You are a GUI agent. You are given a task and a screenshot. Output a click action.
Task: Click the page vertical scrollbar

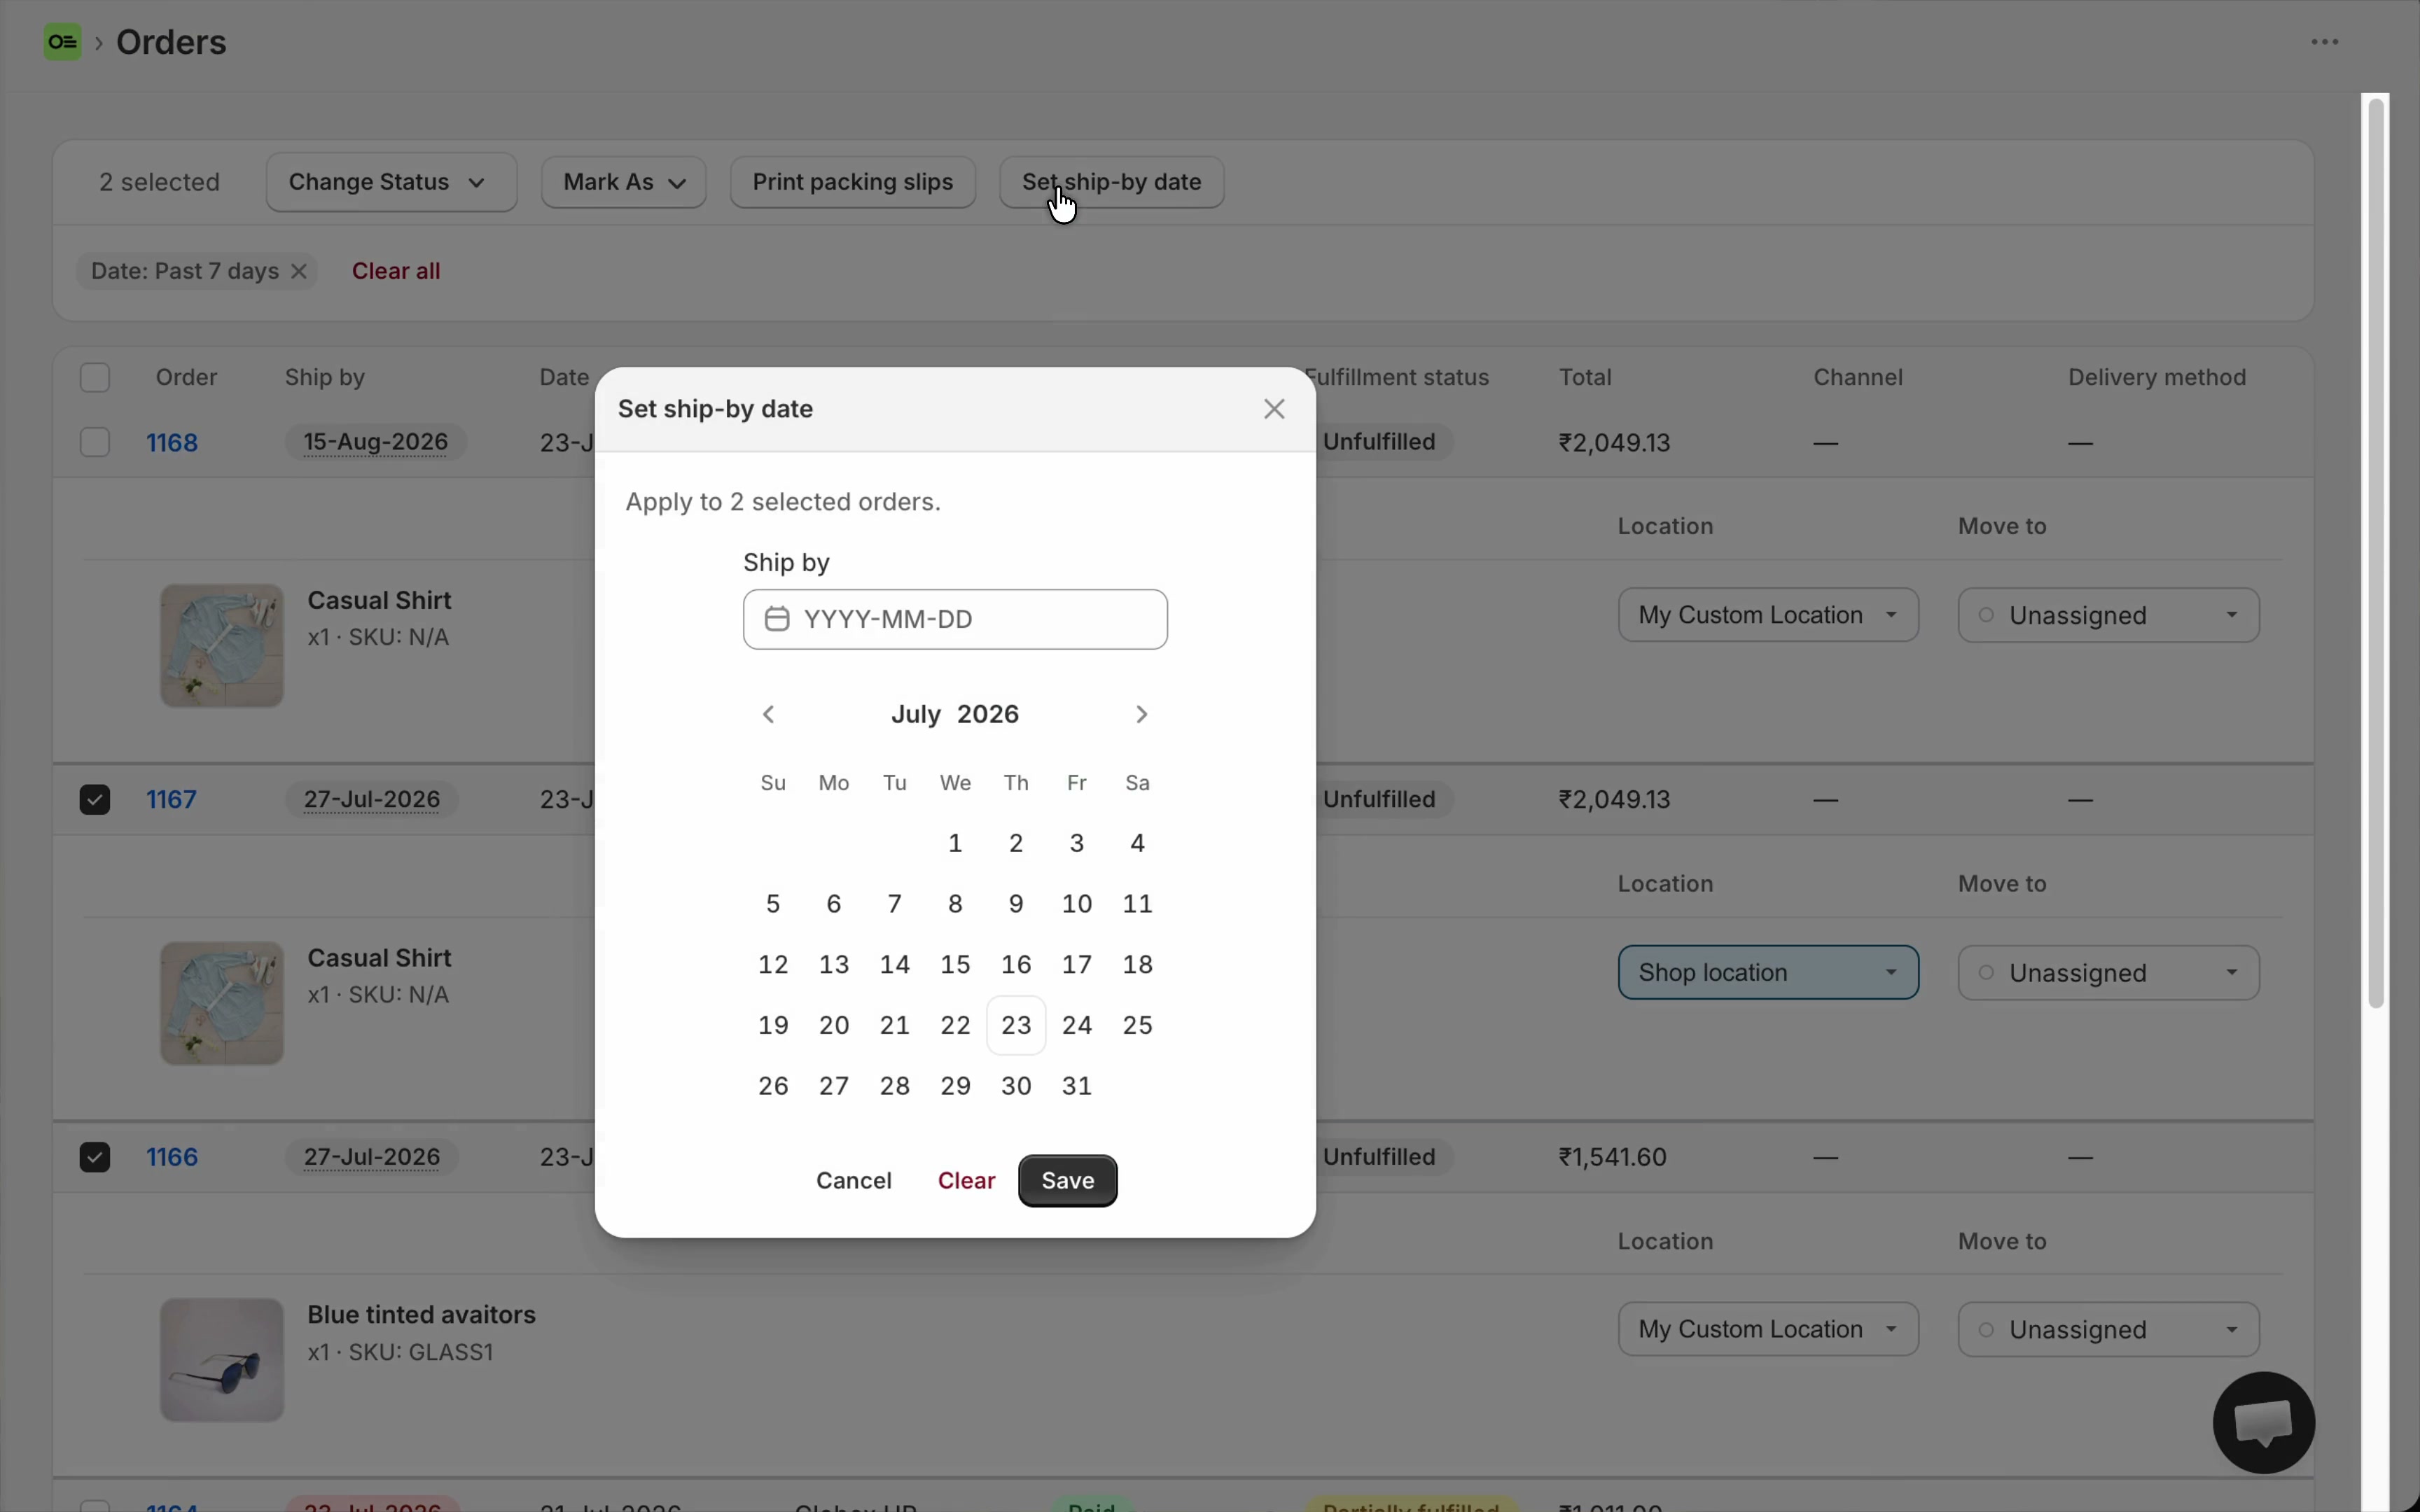tap(2376, 553)
